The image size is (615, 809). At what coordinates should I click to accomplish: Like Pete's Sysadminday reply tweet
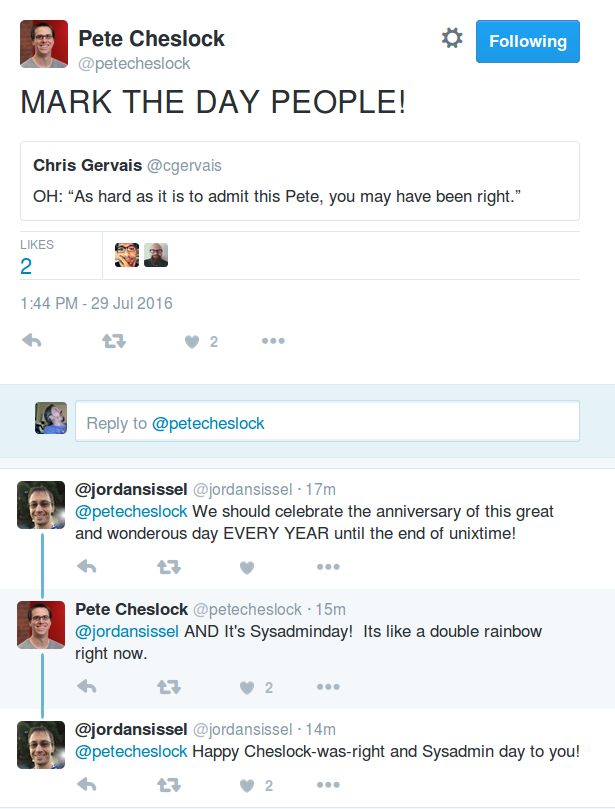pyautogui.click(x=247, y=687)
